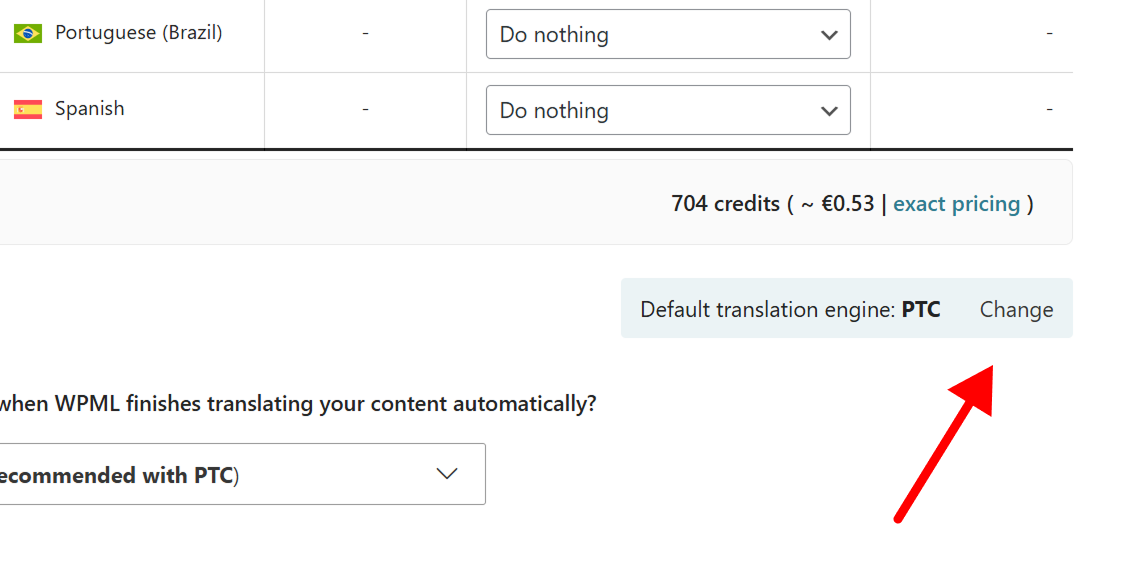Viewport: 1127px width, 584px height.
Task: Open the Spanish 'Do nothing' dropdown
Action: pyautogui.click(x=667, y=111)
